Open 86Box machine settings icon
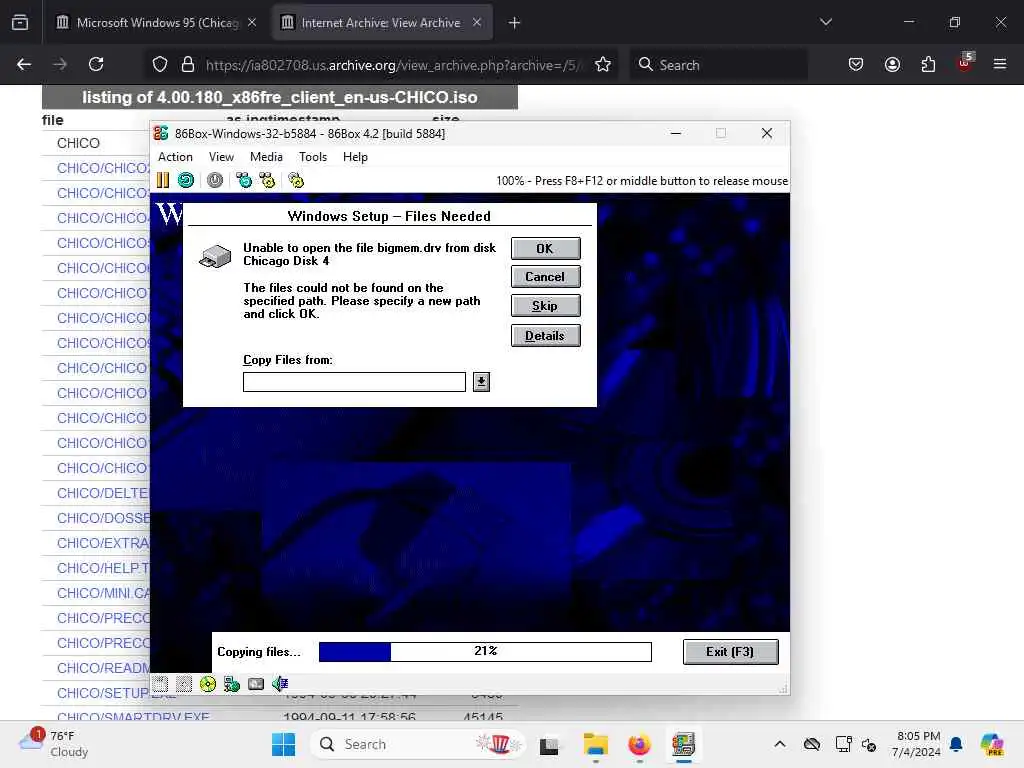Image resolution: width=1024 pixels, height=768 pixels. 296,180
